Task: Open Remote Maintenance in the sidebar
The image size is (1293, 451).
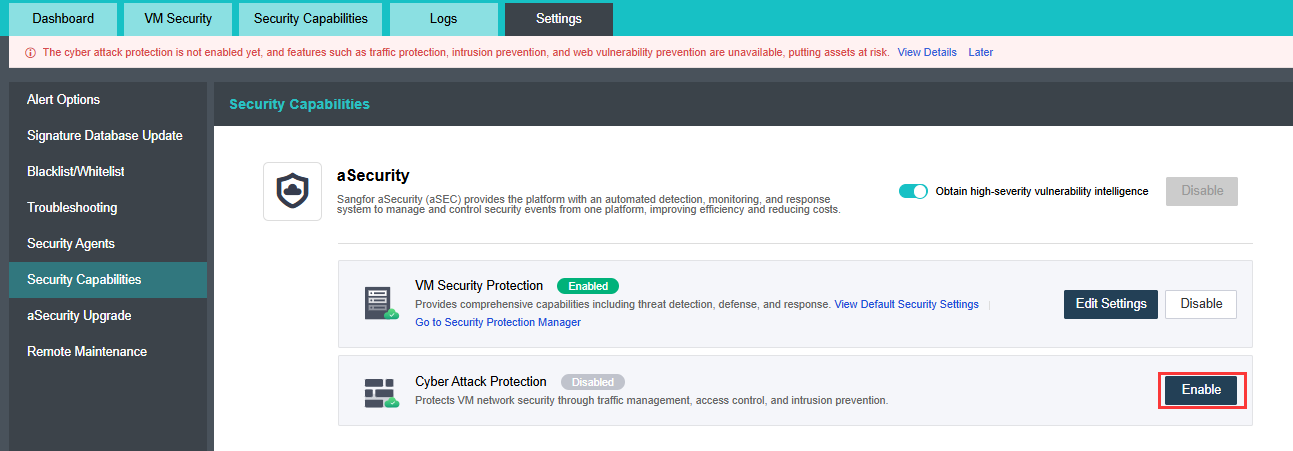Action: pos(87,352)
